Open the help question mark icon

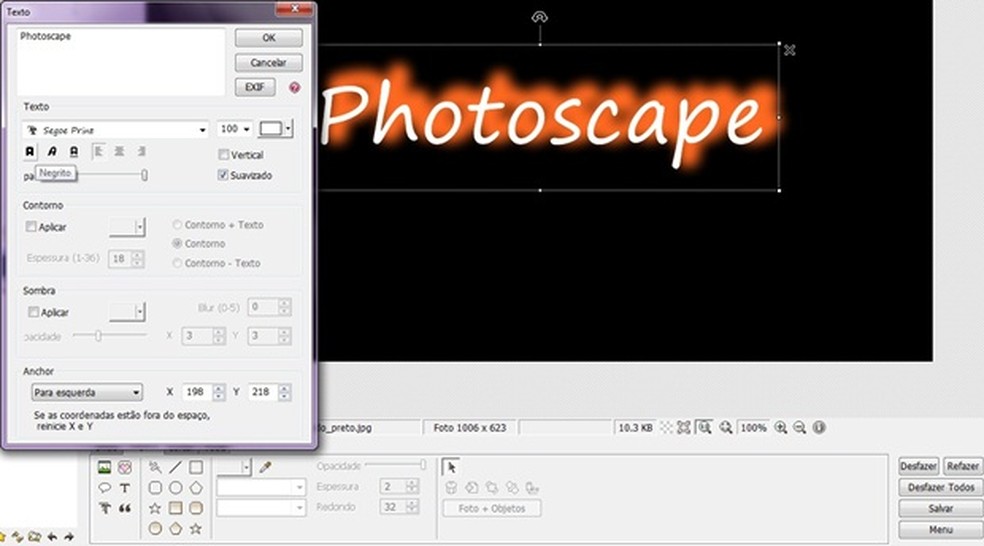294,87
